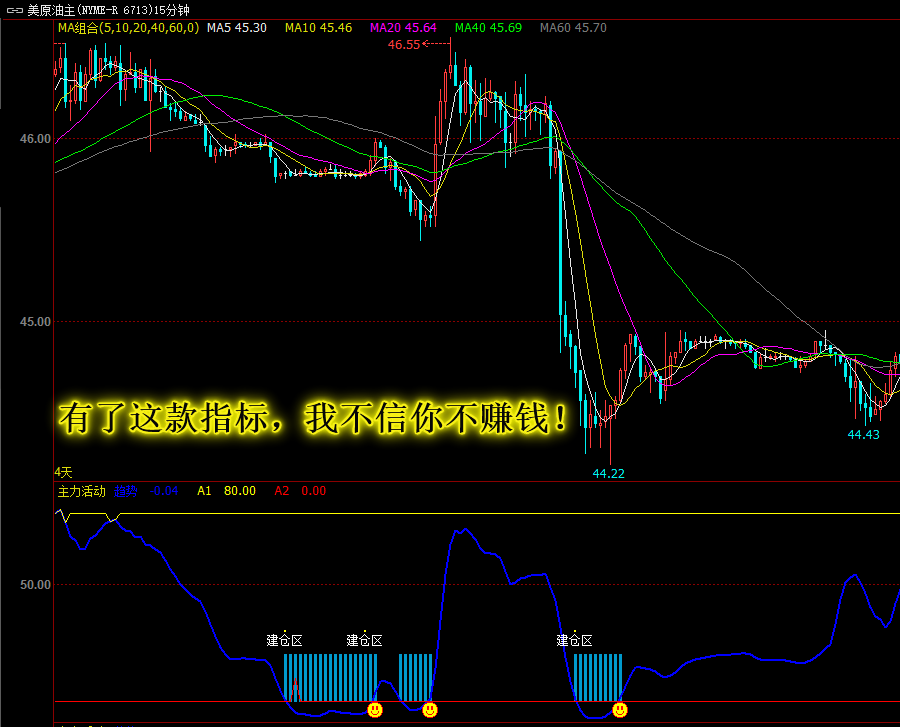The width and height of the screenshot is (900, 727).
Task: Click the small red spike in first 建仓区
Action: pos(296,690)
